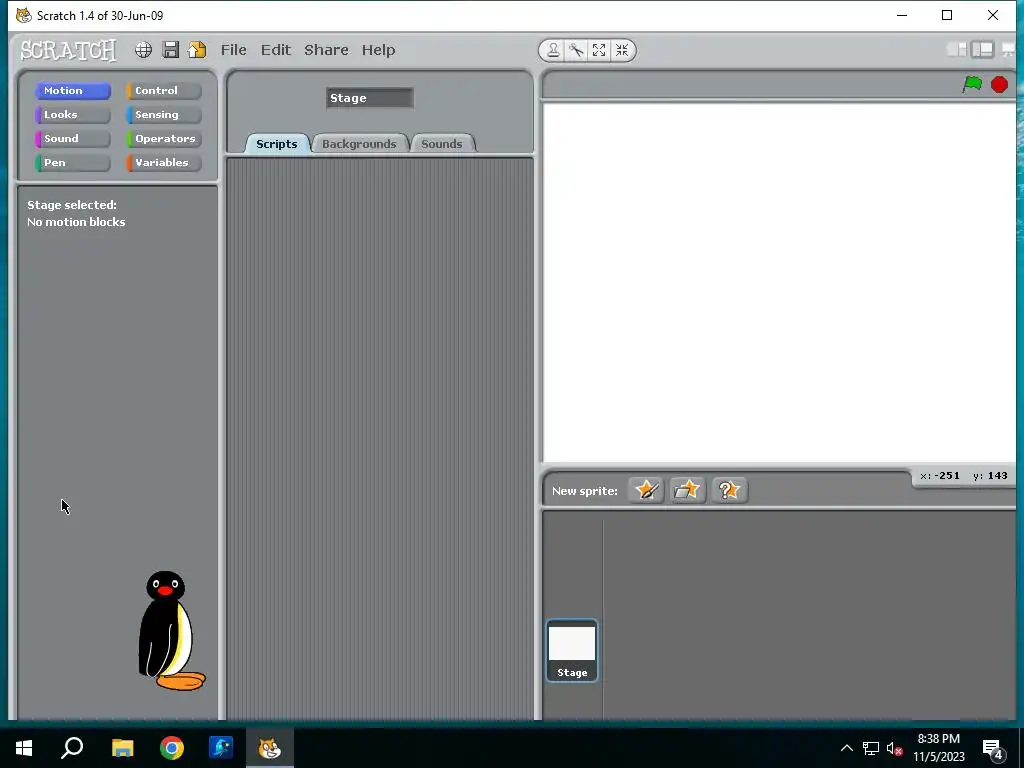The width and height of the screenshot is (1024, 768).
Task: Launch Chrome from the taskbar
Action: (172, 748)
